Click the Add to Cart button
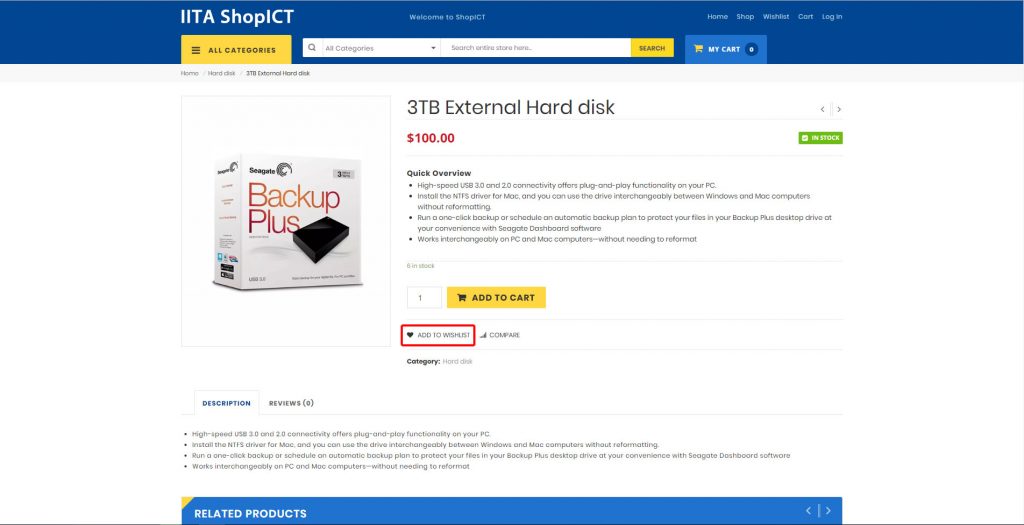 496,298
